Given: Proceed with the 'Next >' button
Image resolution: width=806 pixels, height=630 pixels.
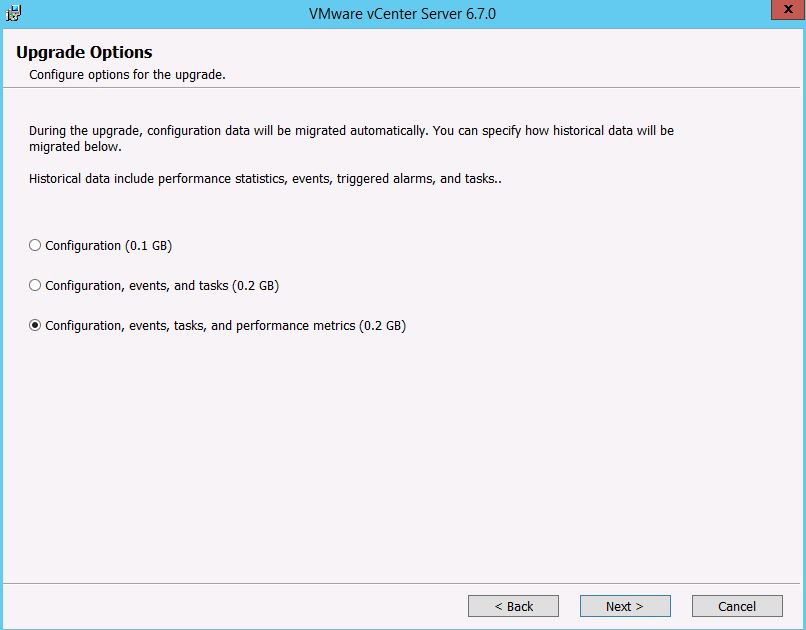Looking at the screenshot, I should pyautogui.click(x=625, y=606).
